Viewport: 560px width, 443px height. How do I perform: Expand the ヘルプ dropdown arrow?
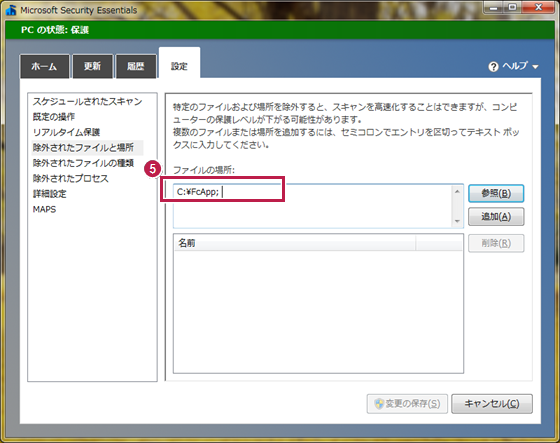(535, 67)
